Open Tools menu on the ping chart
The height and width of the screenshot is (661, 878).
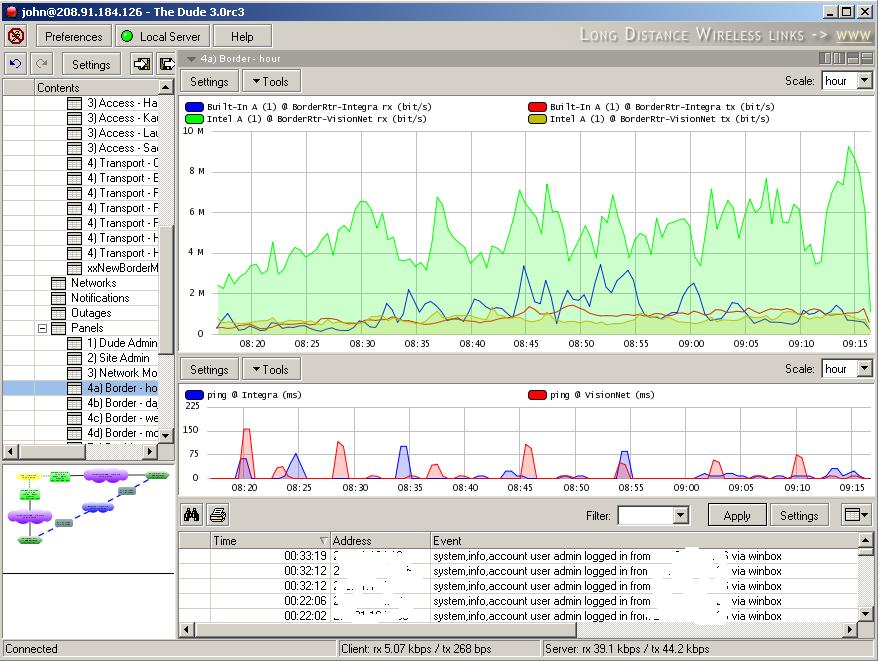[x=271, y=369]
